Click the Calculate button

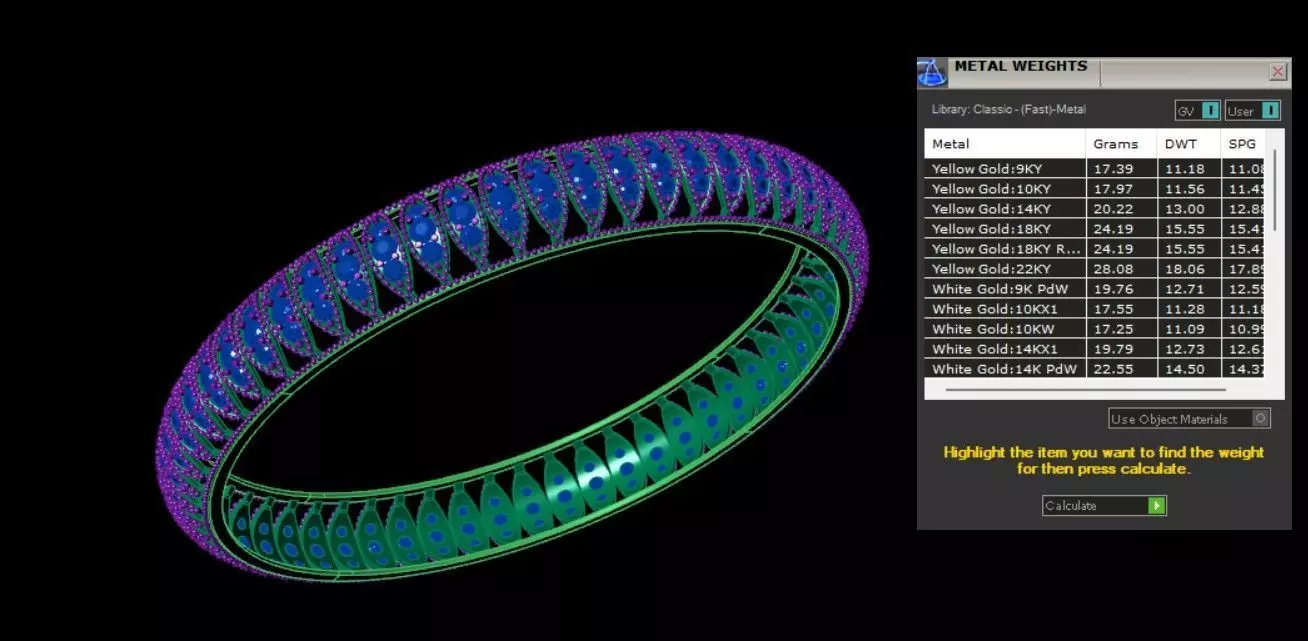[x=1104, y=506]
